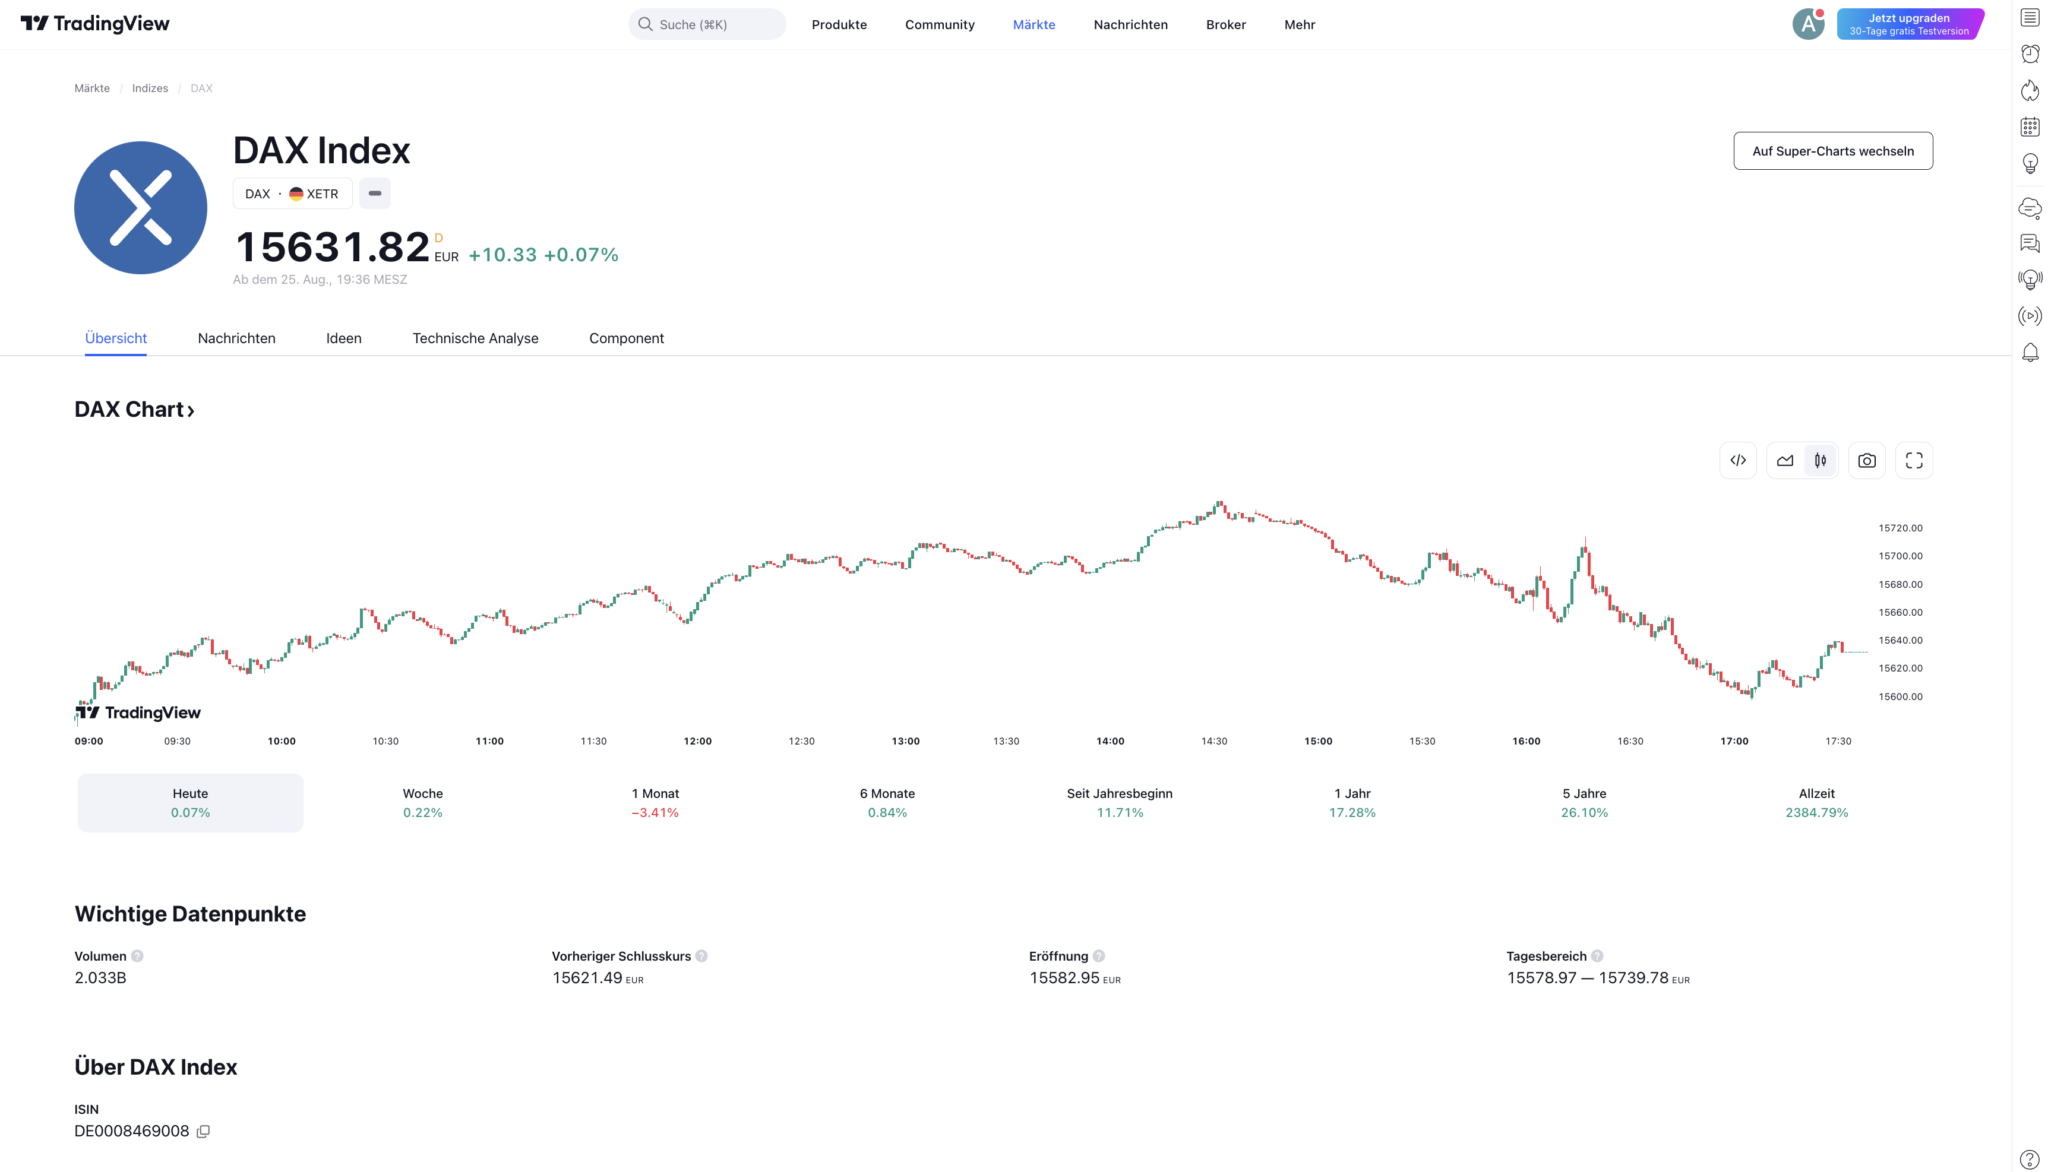Click Auf Super-Charts wechseln button

pos(1833,150)
